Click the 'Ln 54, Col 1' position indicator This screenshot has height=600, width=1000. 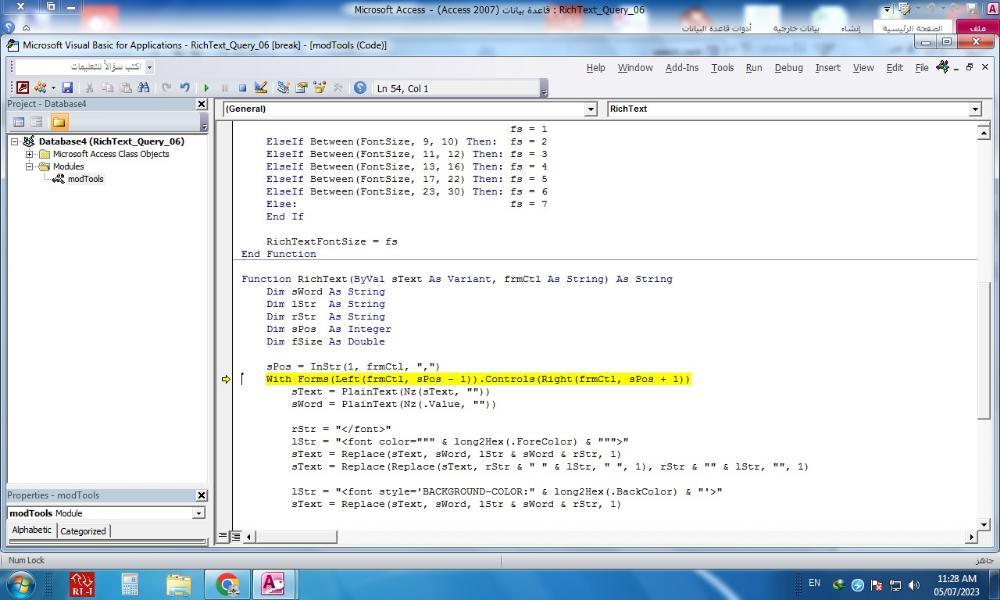click(x=402, y=89)
